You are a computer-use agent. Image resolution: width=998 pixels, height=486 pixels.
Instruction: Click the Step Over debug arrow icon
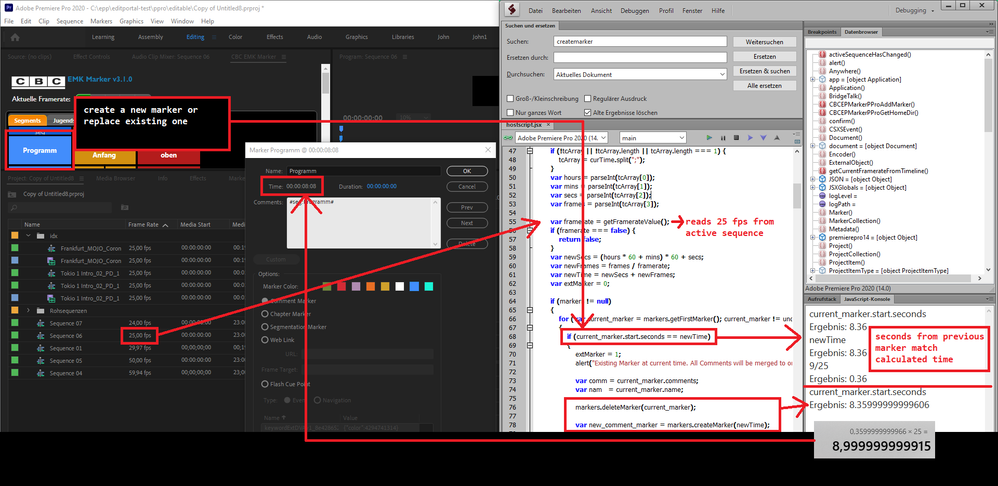[x=750, y=137]
